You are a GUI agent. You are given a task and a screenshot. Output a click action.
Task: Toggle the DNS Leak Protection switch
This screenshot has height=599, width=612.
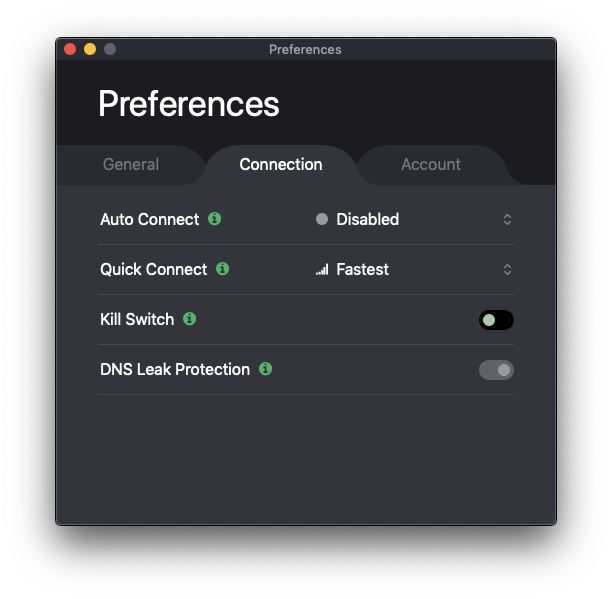[x=496, y=370]
